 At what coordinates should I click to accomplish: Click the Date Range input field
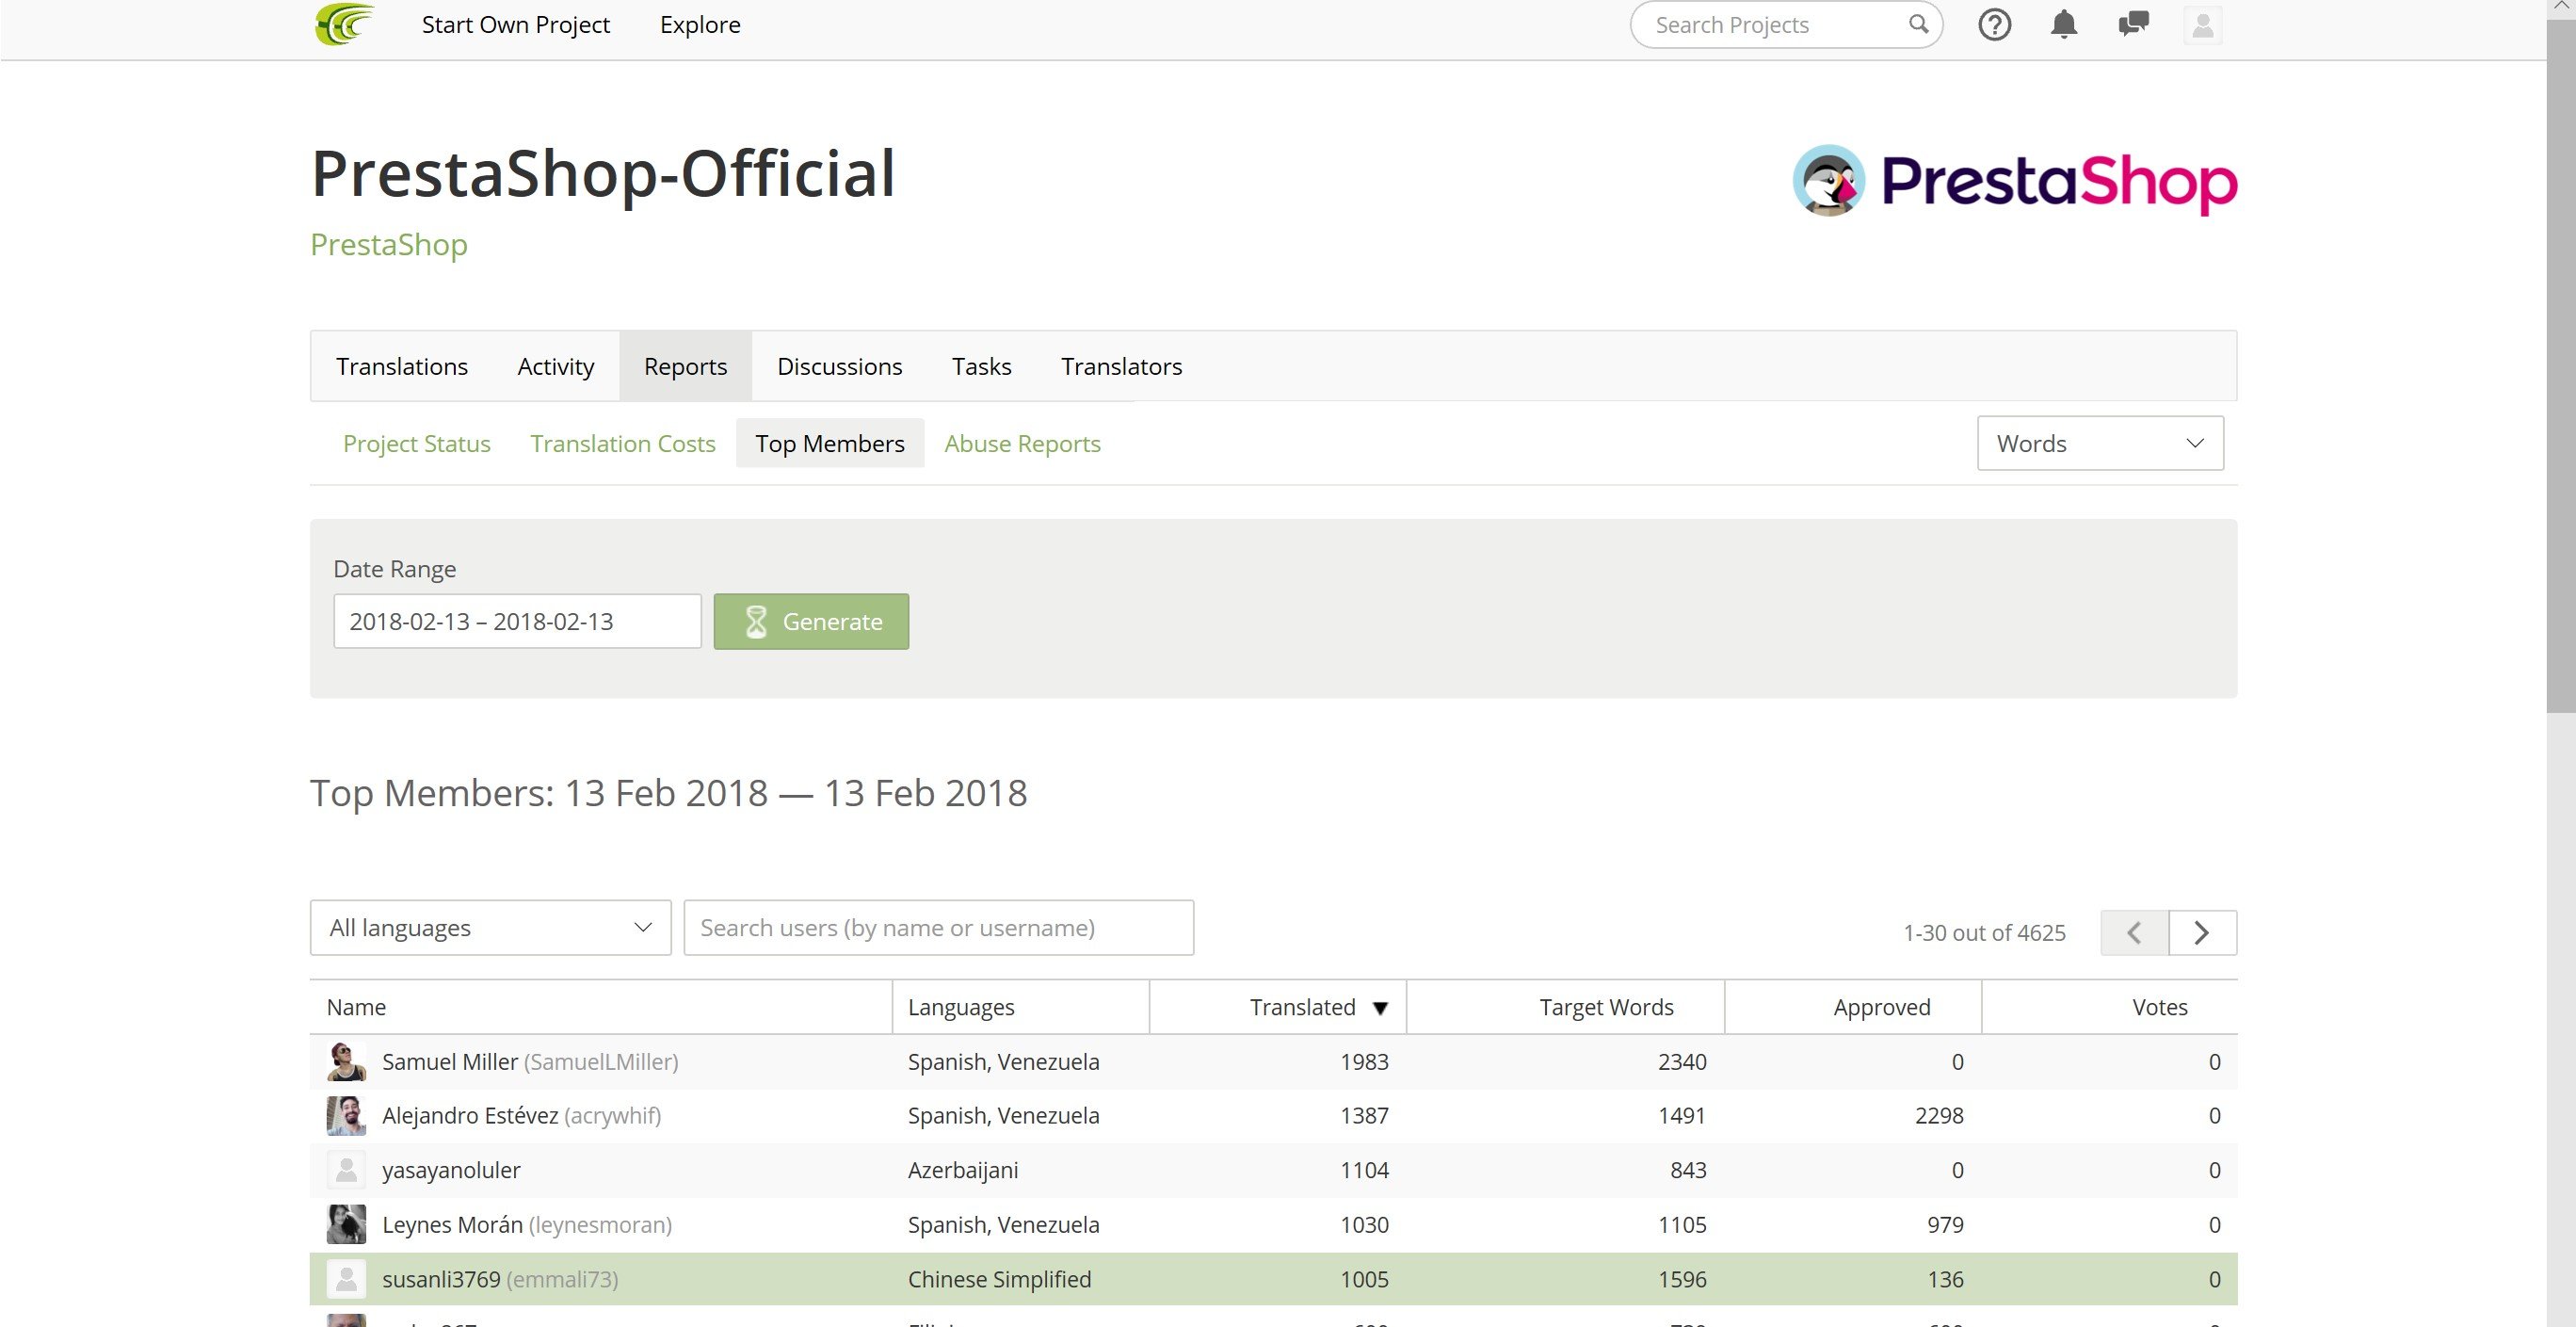click(517, 621)
